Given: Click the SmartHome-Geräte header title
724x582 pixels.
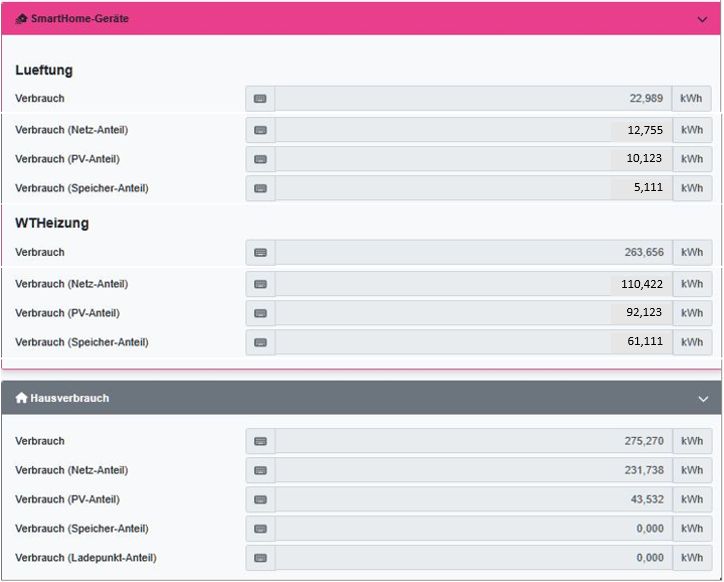Looking at the screenshot, I should pos(79,19).
